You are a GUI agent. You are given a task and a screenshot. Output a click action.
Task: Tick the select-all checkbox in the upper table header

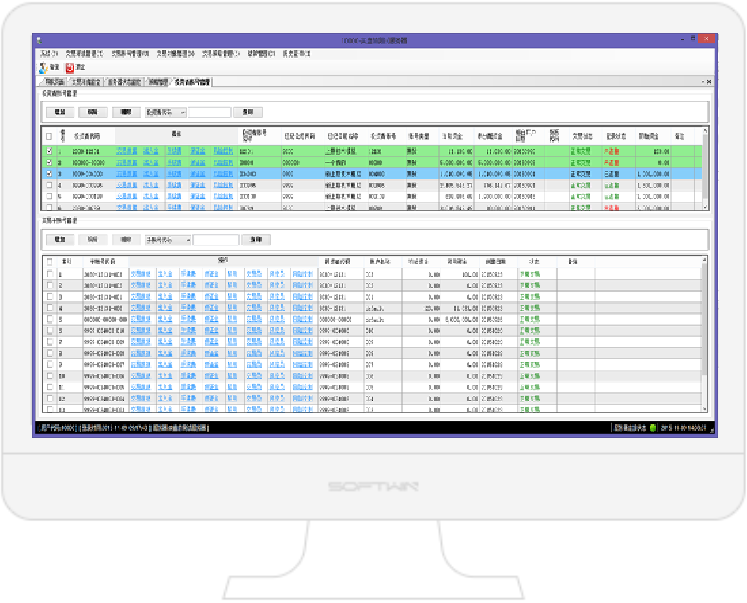pyautogui.click(x=48, y=134)
